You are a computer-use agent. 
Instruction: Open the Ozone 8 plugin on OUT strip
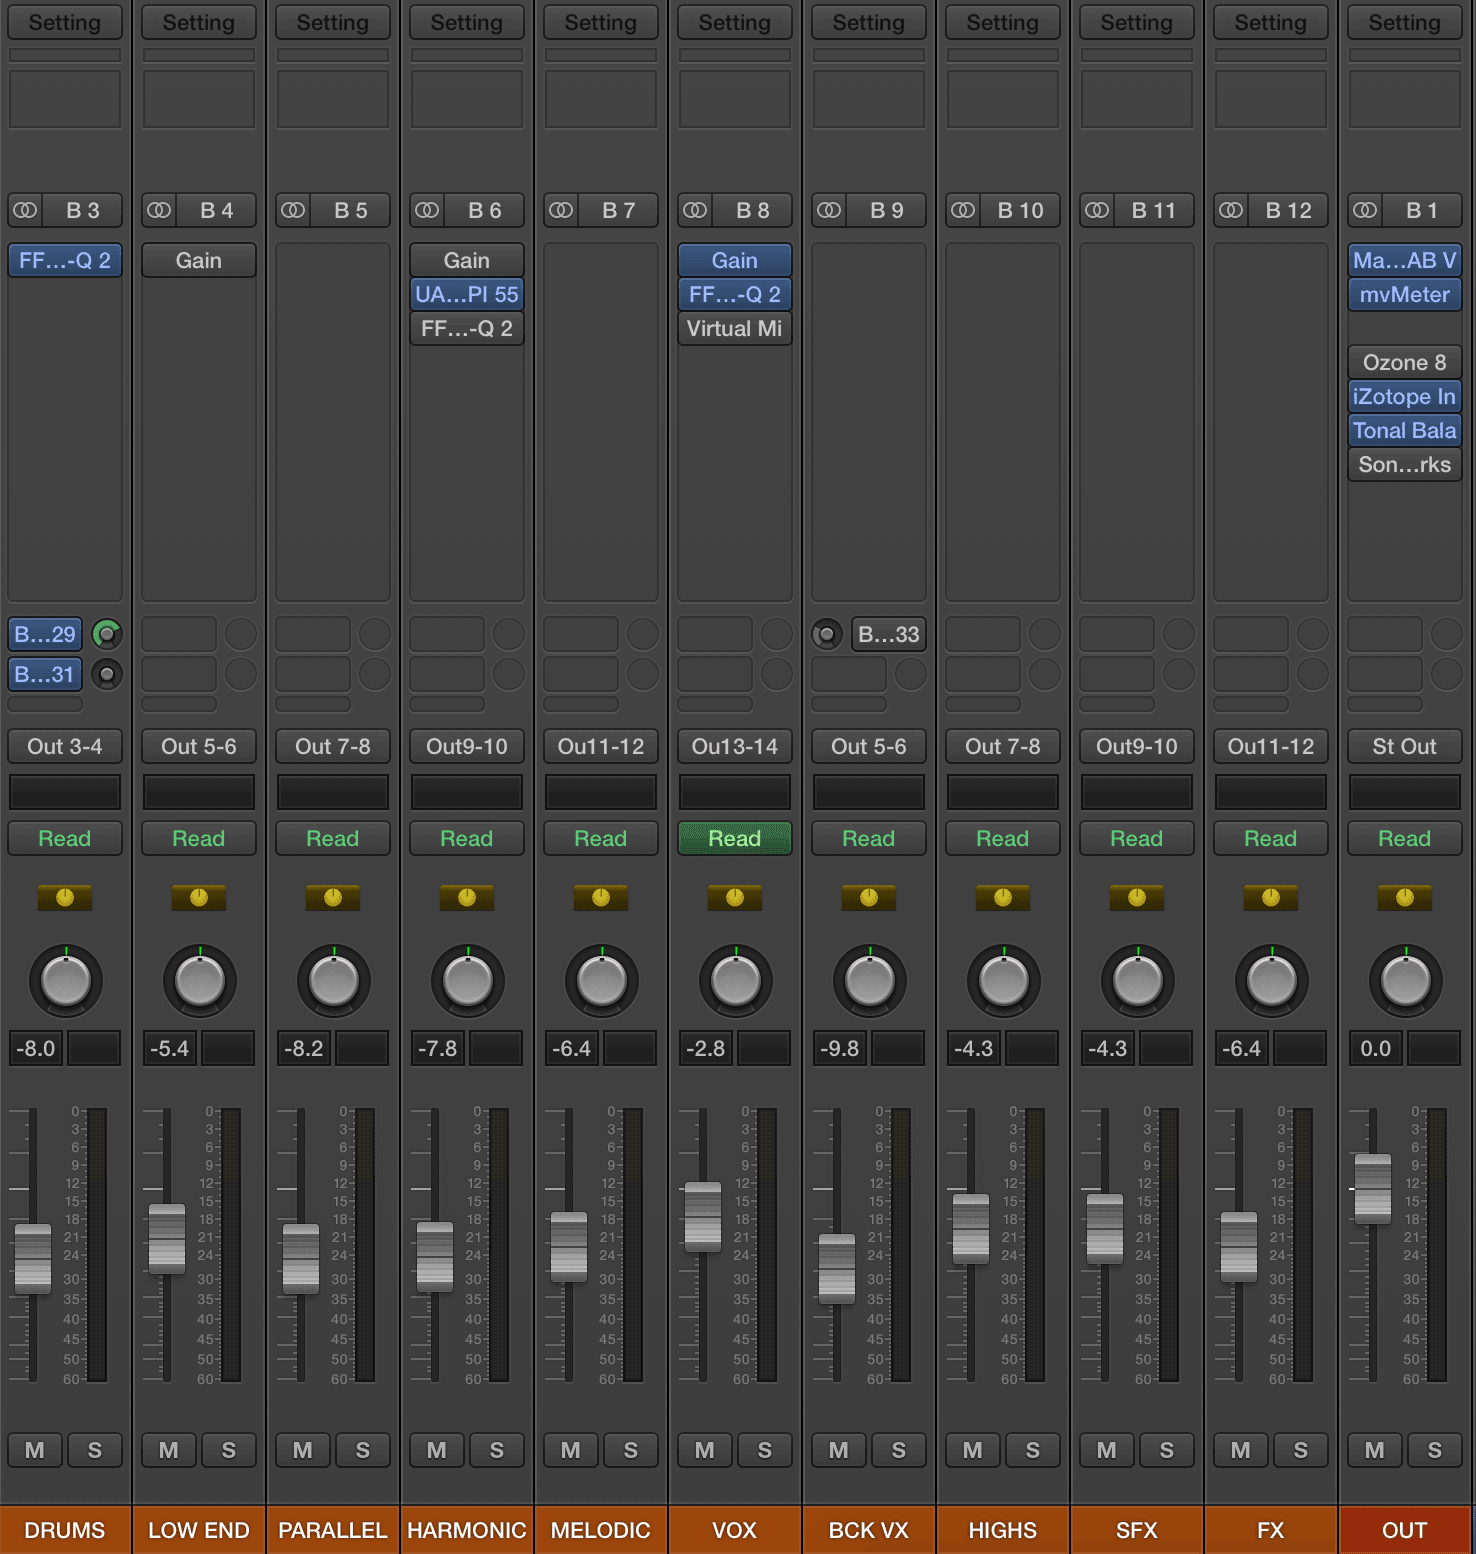[x=1405, y=363]
